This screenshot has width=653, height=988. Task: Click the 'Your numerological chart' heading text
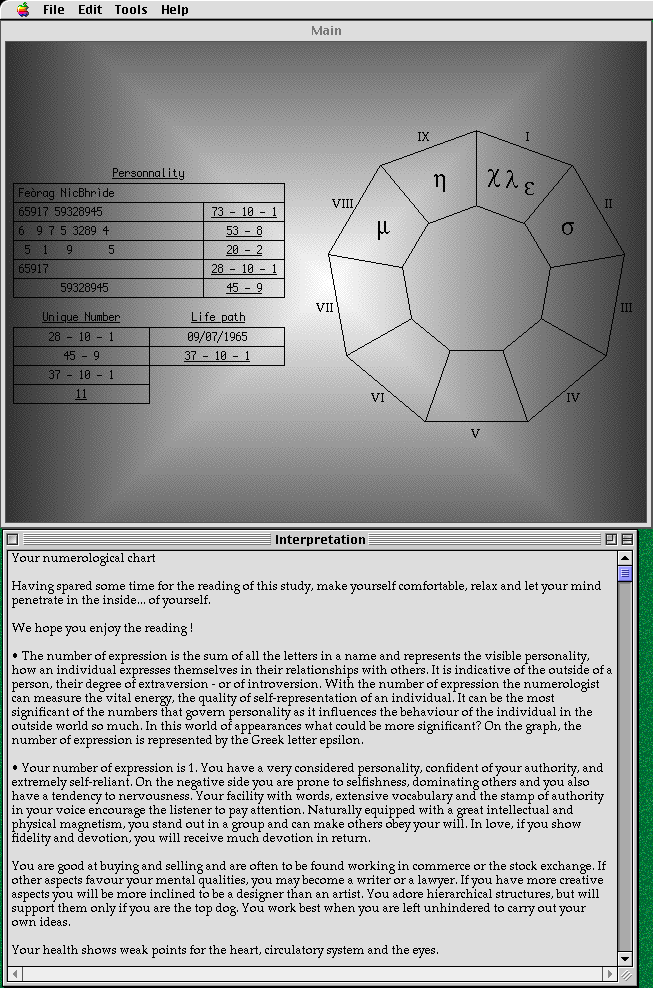tap(83, 558)
